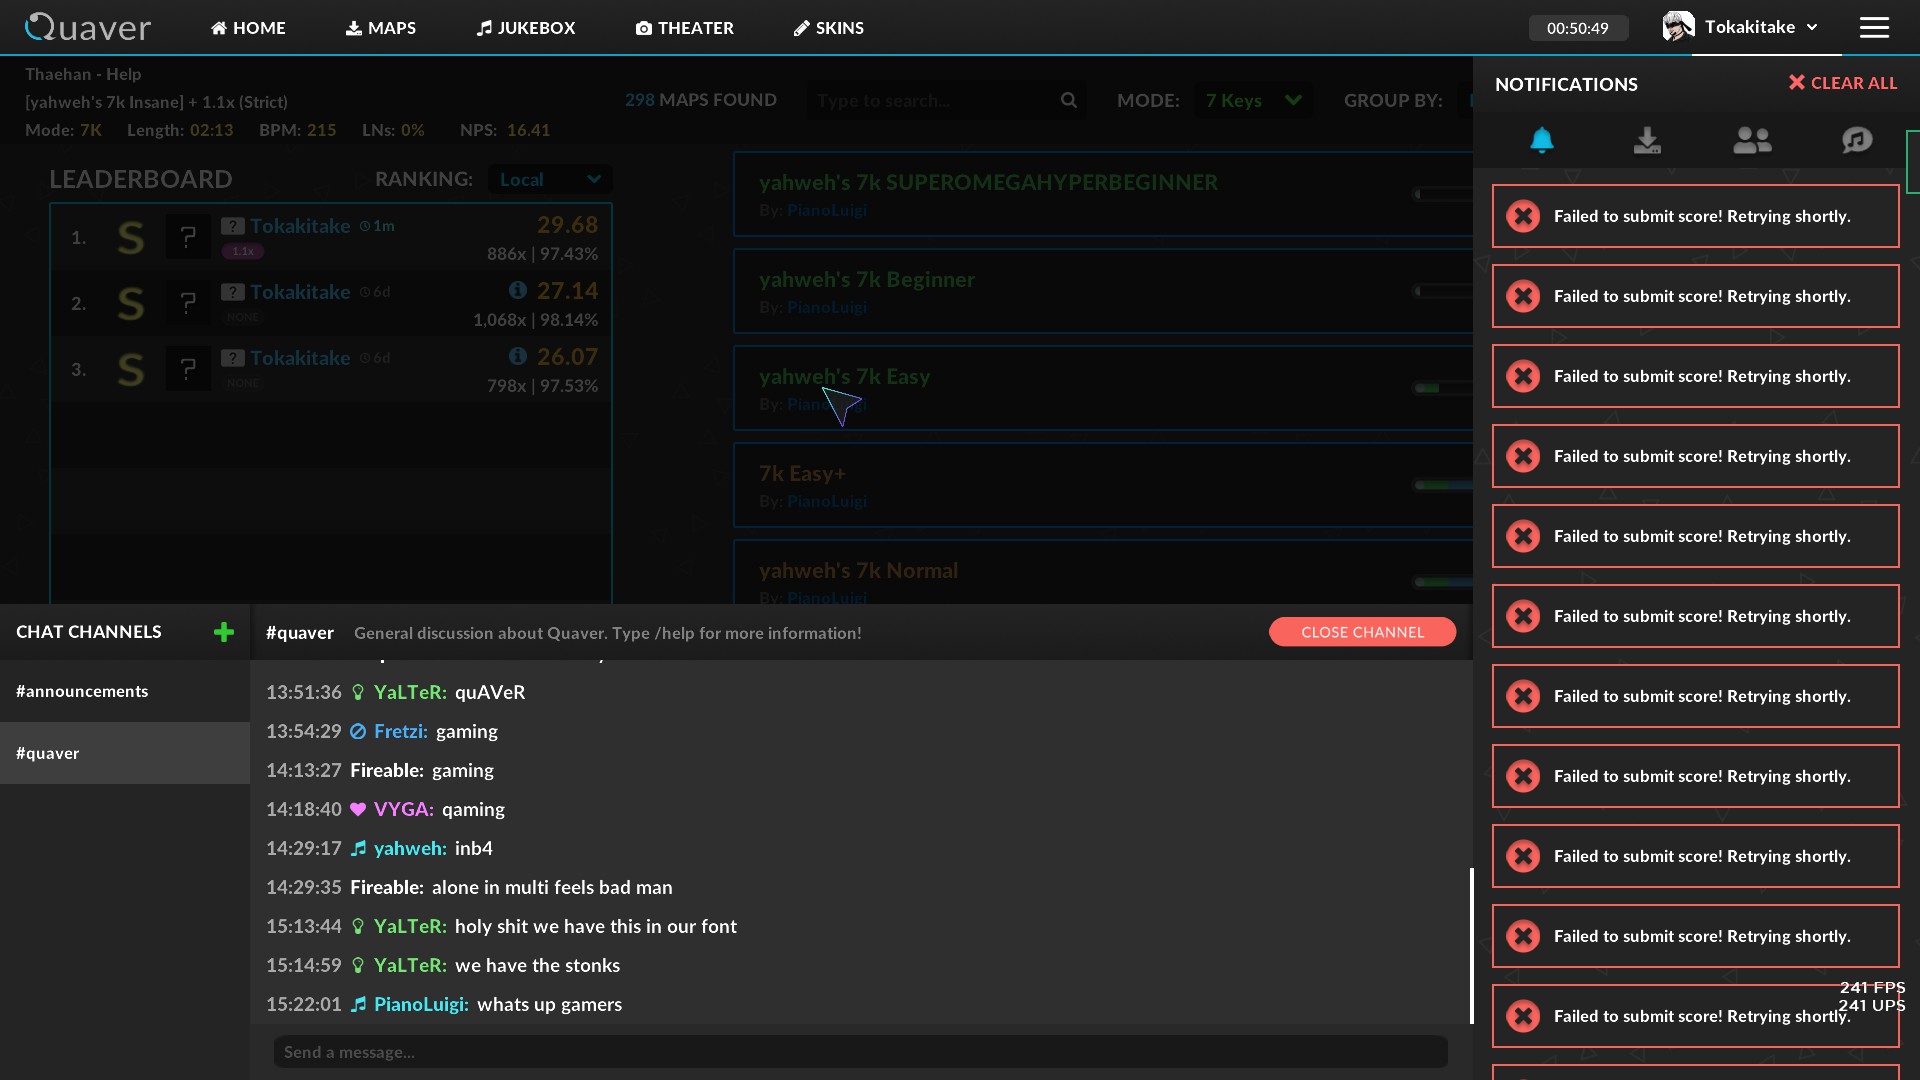Screen dimensions: 1920x1080
Task: Click the info icon beside the 27.14 score
Action: [517, 289]
